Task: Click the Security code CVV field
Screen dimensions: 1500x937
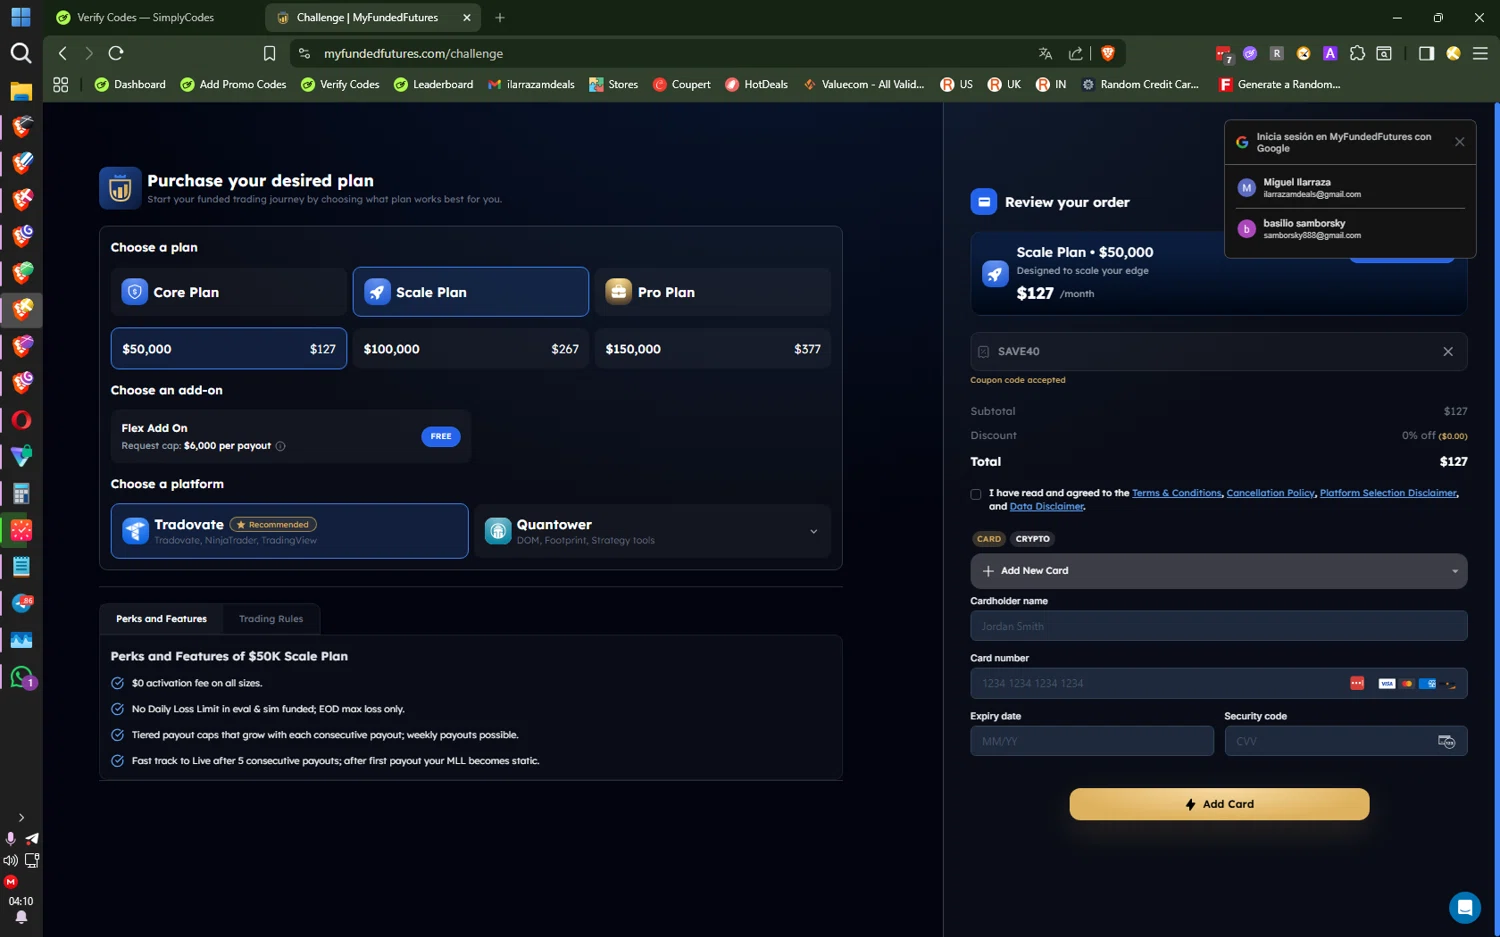Action: click(x=1346, y=741)
